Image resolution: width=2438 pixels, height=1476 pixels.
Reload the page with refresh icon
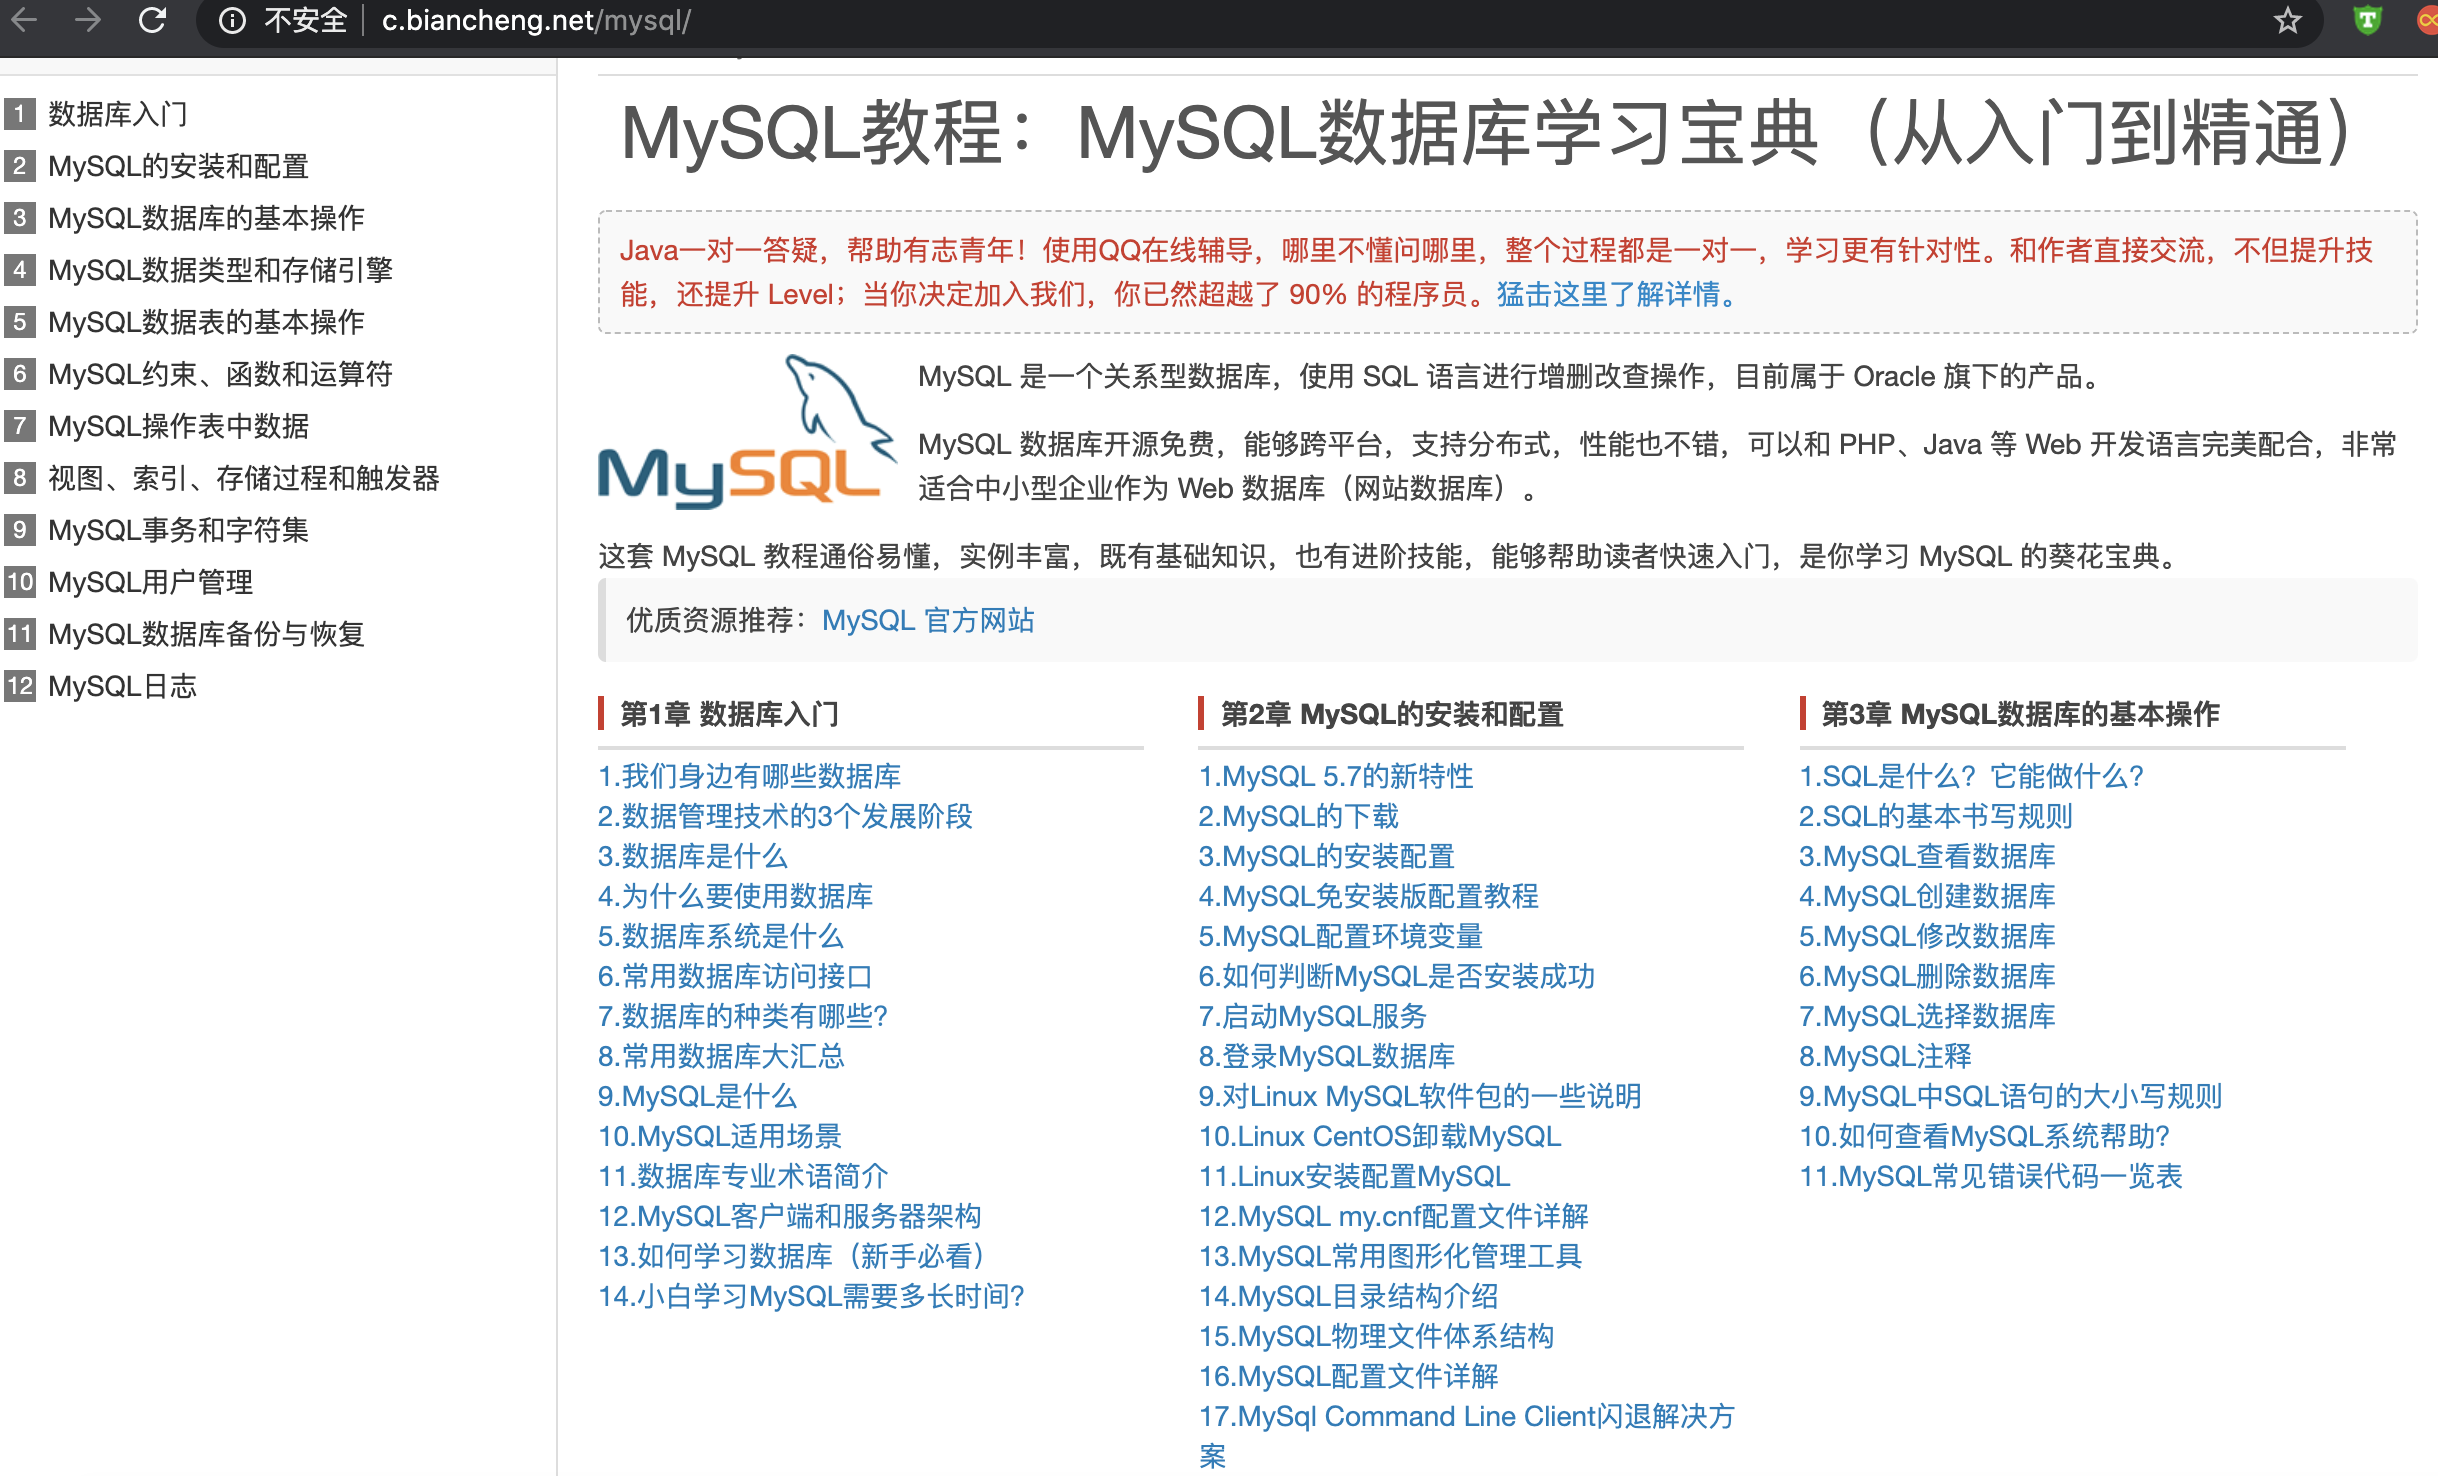point(152,20)
